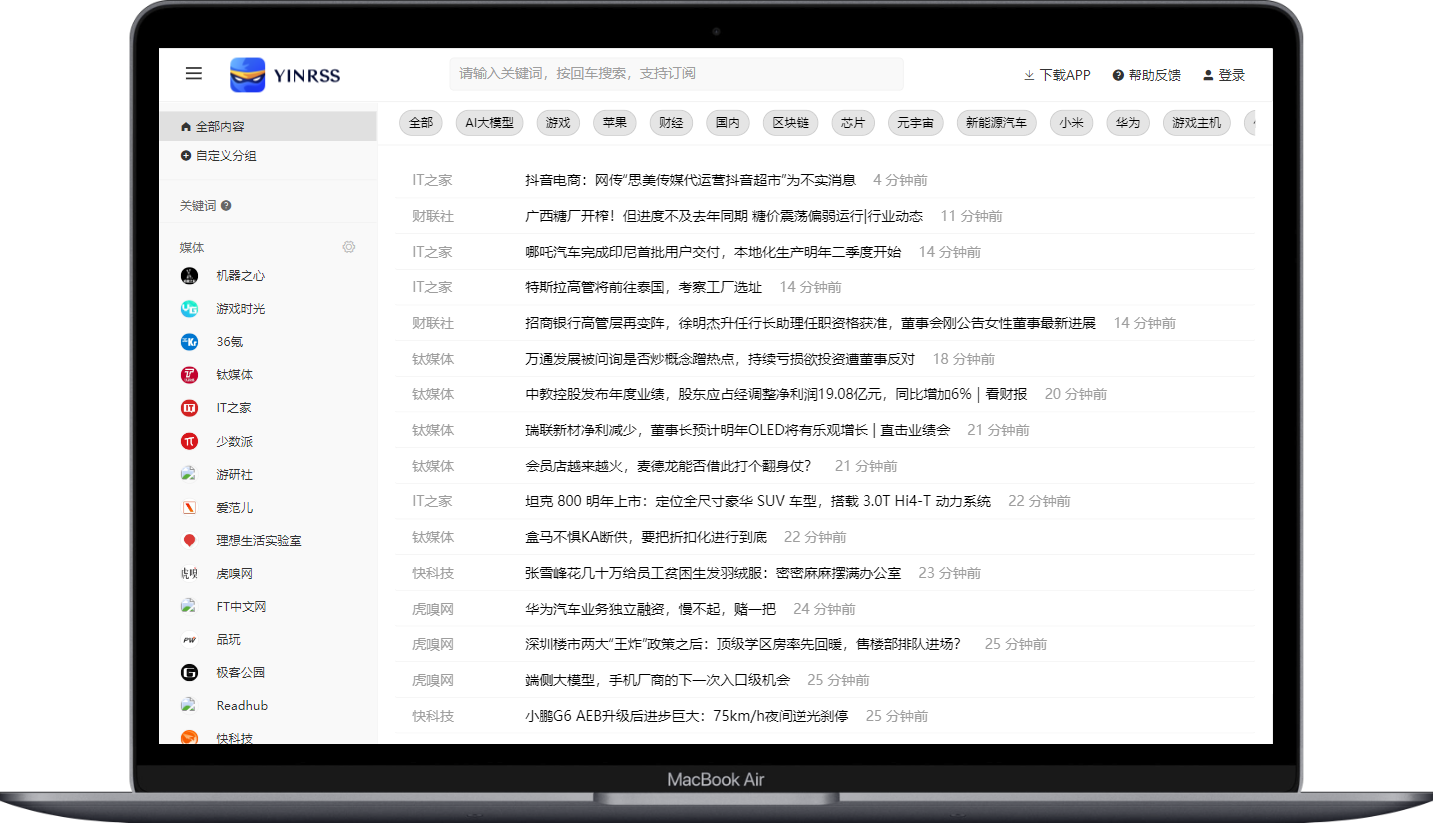This screenshot has height=823, width=1433.
Task: Open the 深圳楼市 news headline
Action: (x=743, y=644)
